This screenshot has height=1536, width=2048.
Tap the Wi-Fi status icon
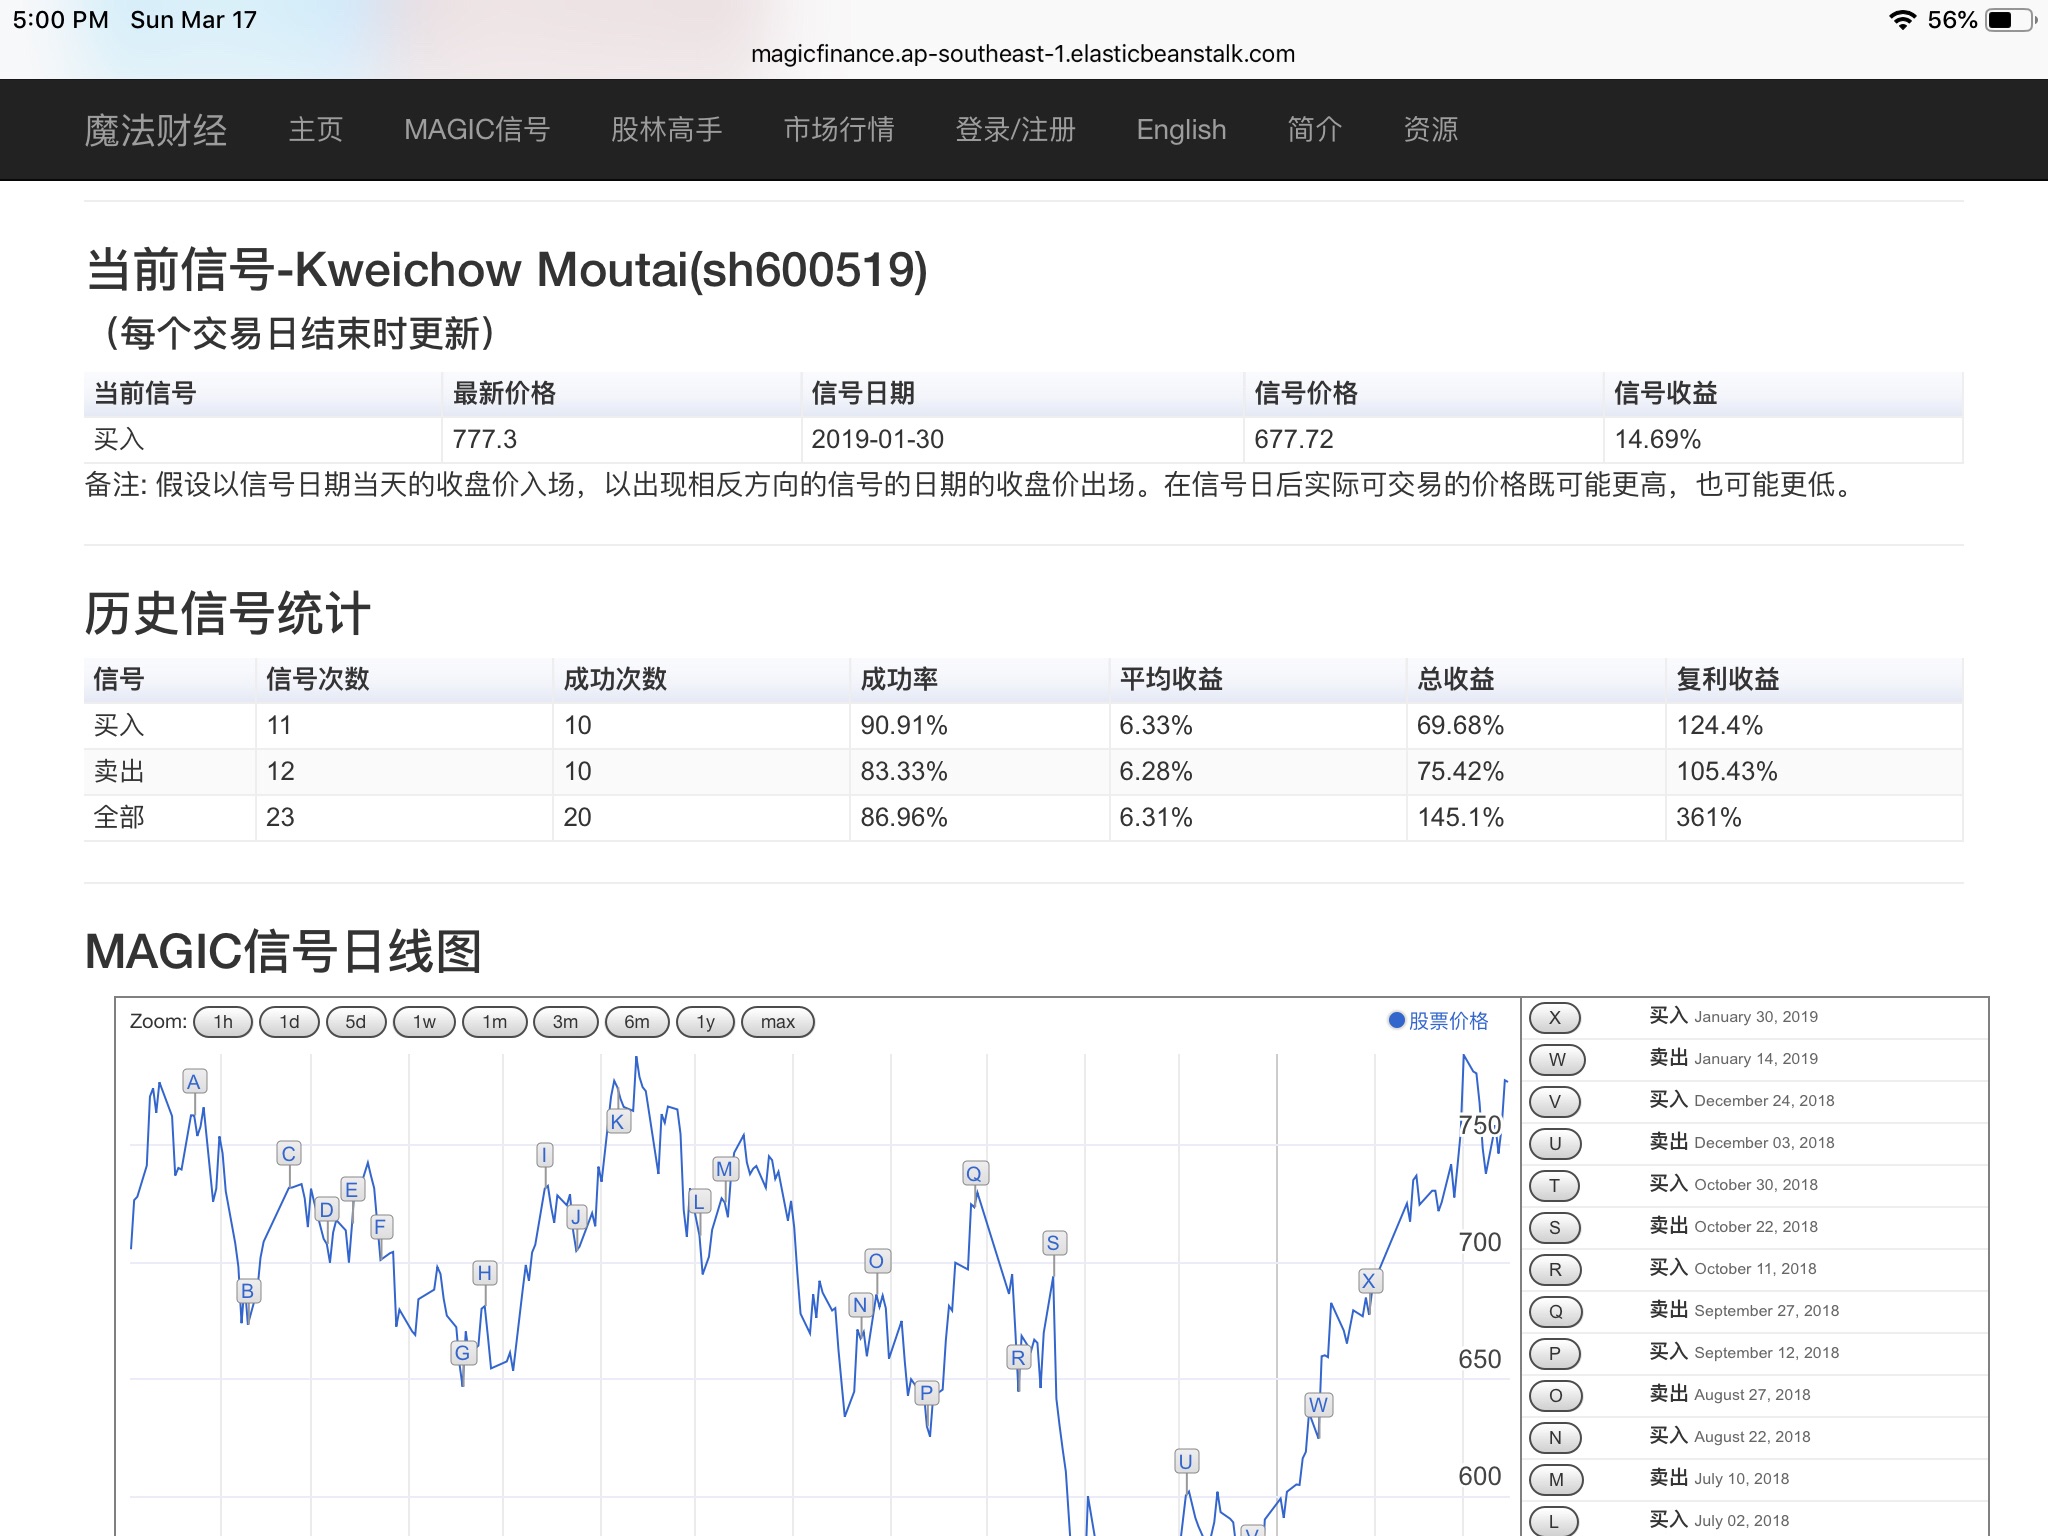coord(1902,20)
